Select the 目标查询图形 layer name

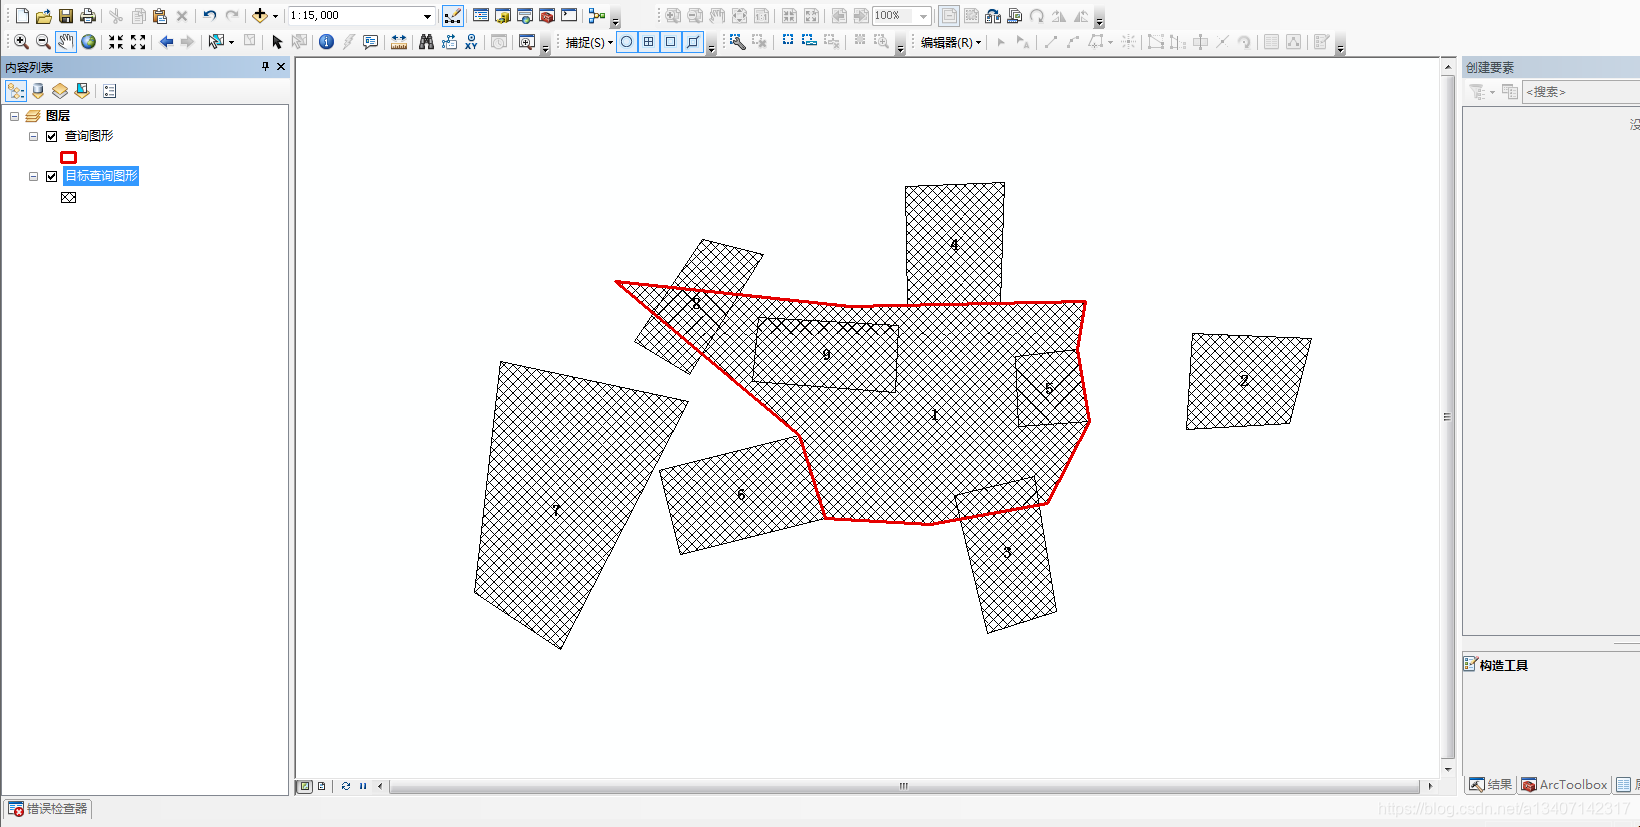click(101, 176)
